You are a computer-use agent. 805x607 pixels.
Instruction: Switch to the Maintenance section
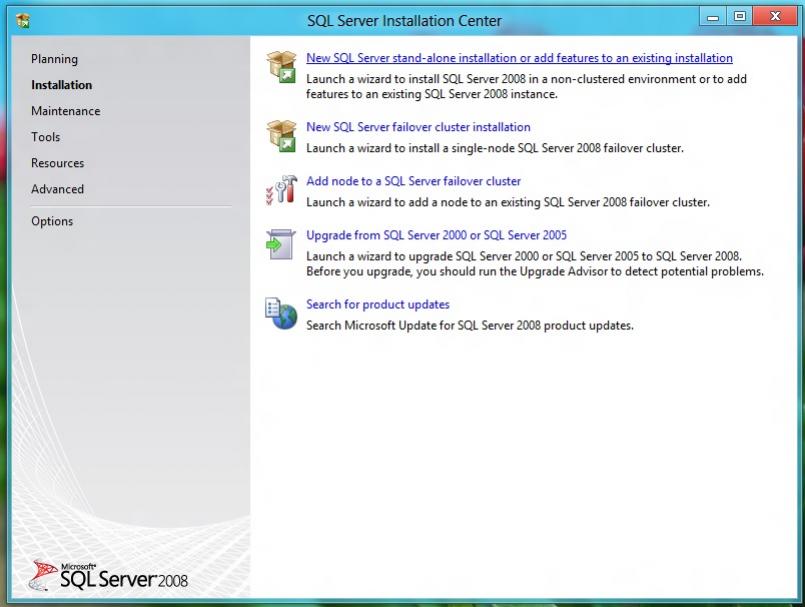click(66, 111)
